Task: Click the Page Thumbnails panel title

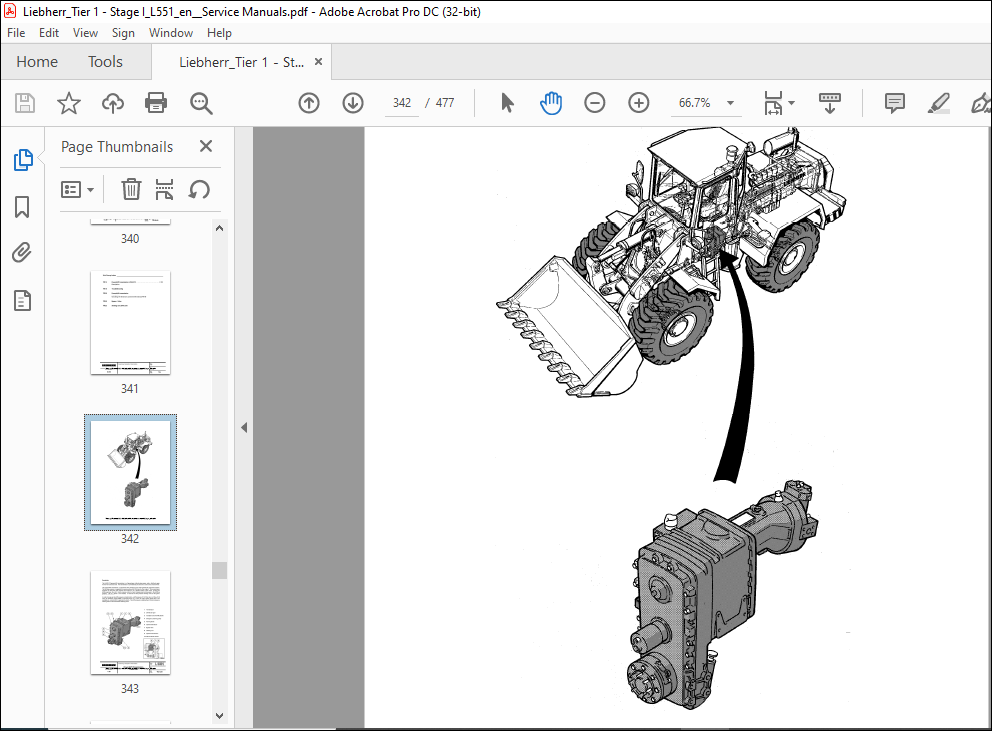Action: pyautogui.click(x=117, y=147)
